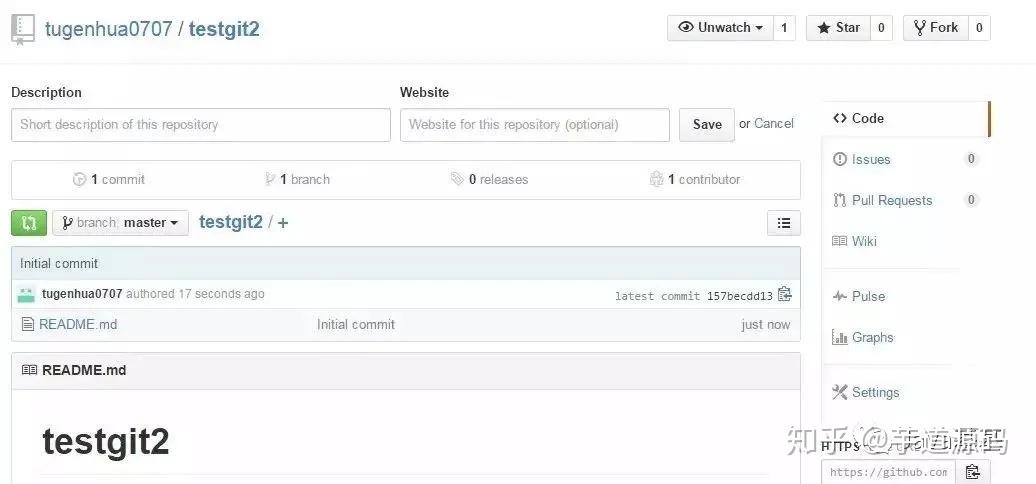Click the https://github.com clone URL field
1036x484 pixels.
click(x=888, y=472)
